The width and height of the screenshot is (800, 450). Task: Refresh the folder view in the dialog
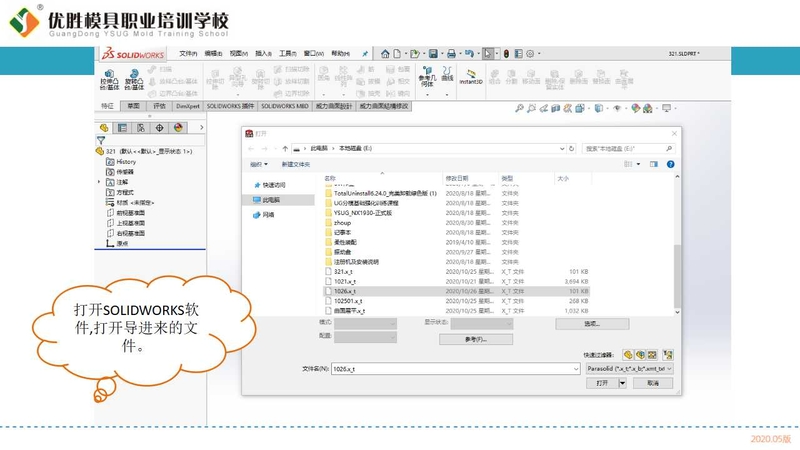click(x=572, y=147)
